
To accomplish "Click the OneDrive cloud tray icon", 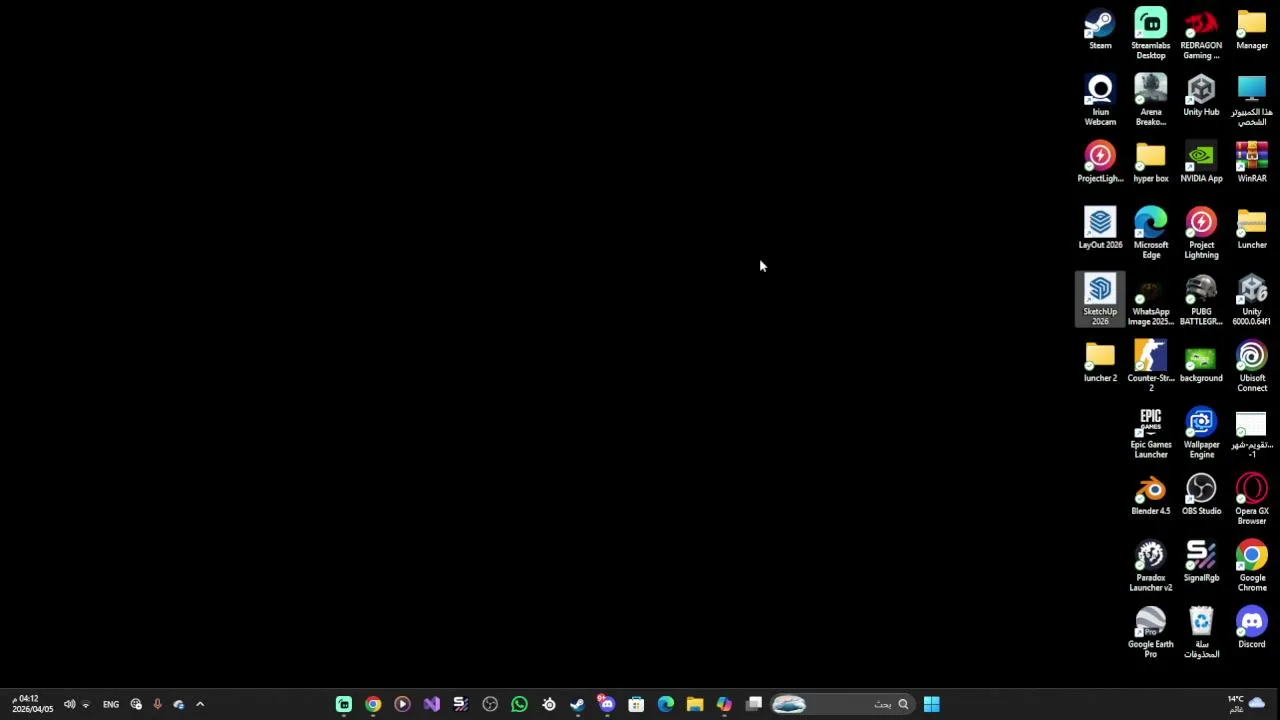I will tap(179, 704).
